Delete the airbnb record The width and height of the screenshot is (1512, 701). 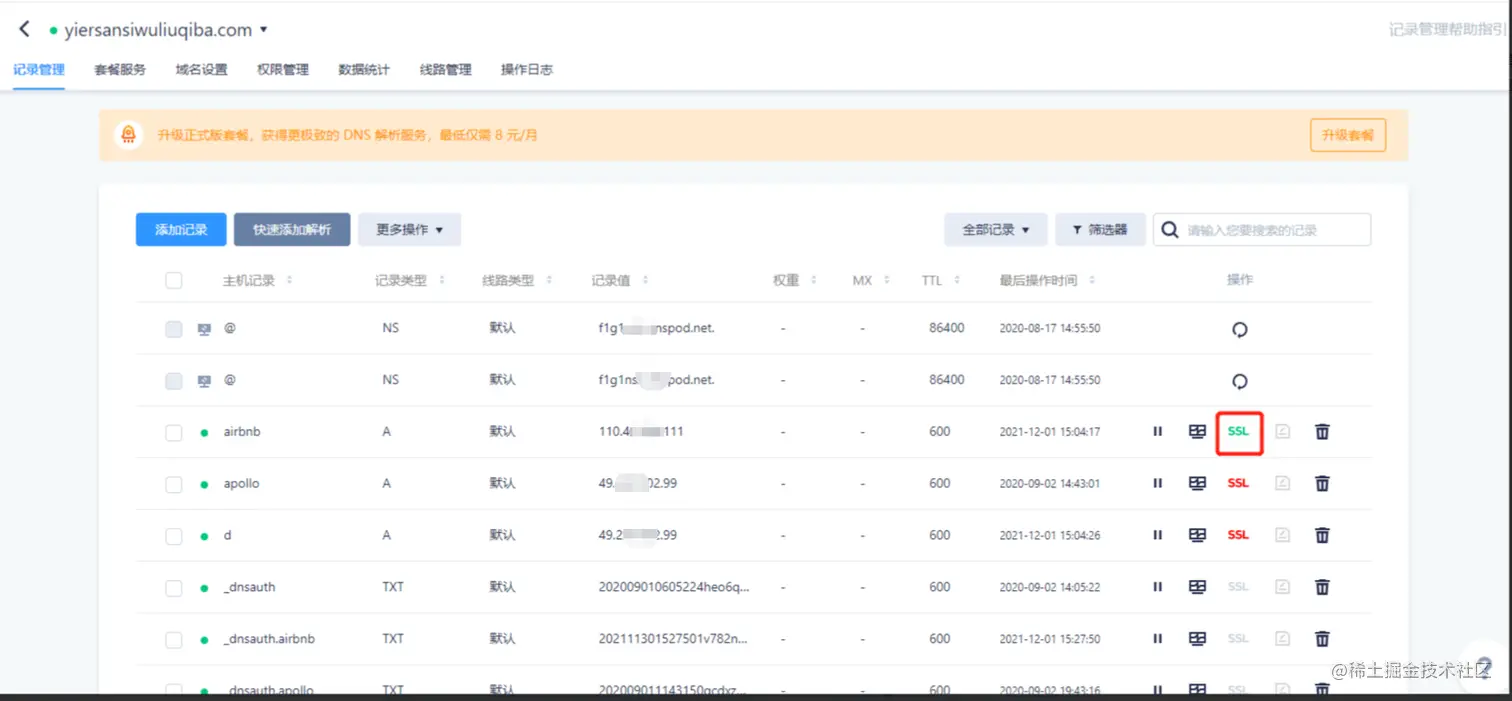click(x=1322, y=432)
